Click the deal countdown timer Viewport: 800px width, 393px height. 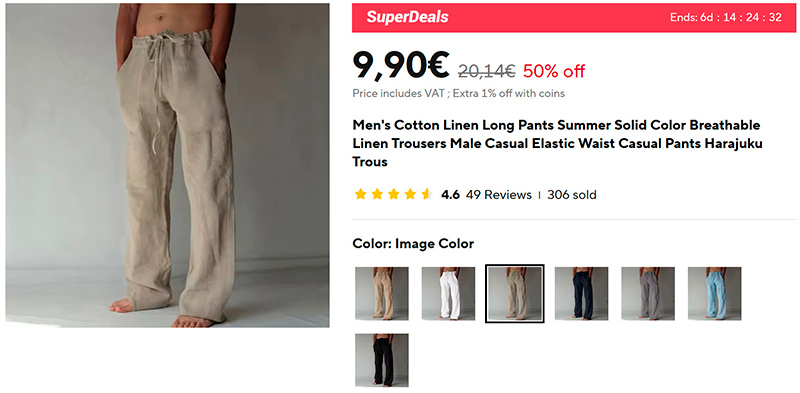coord(726,17)
